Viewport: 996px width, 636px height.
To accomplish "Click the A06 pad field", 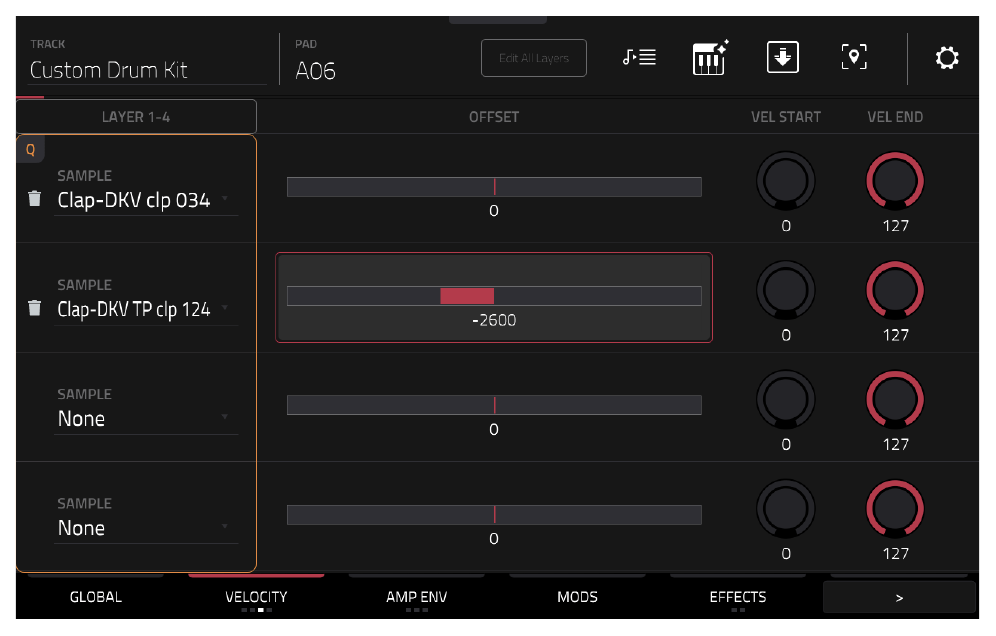I will 316,71.
